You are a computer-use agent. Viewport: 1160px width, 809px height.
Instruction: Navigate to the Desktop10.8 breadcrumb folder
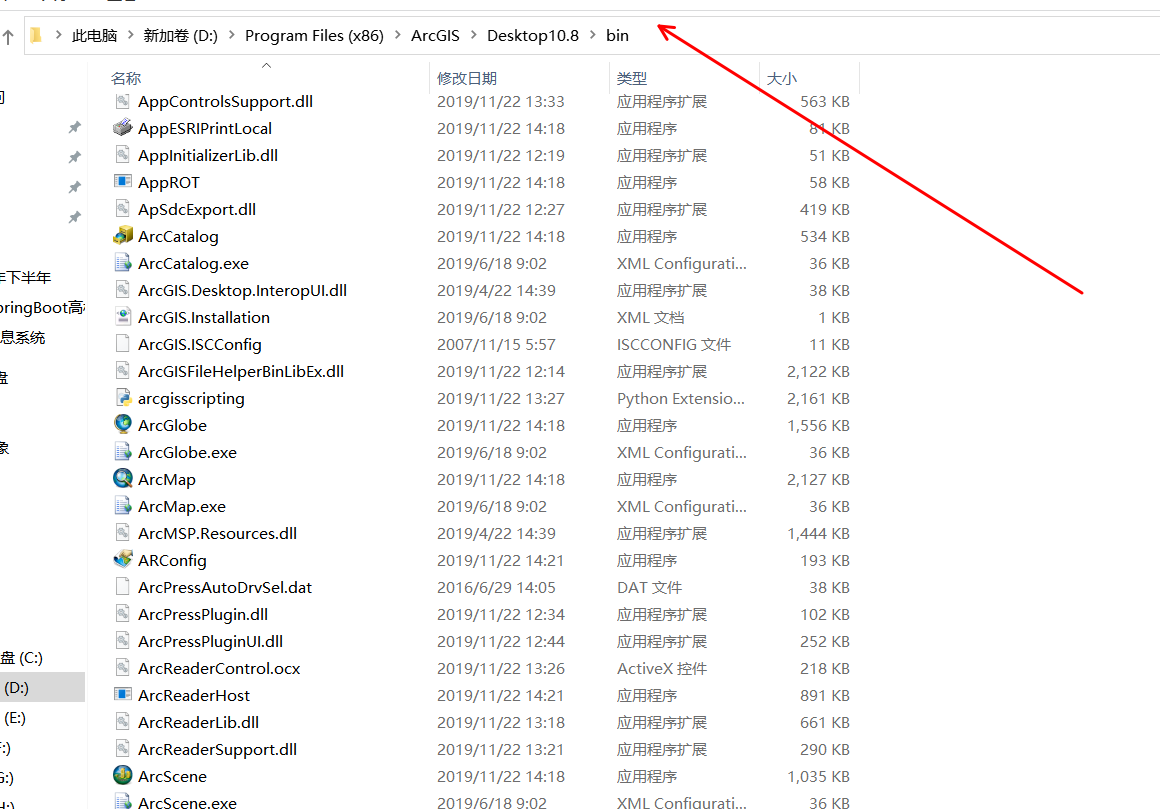pos(533,35)
